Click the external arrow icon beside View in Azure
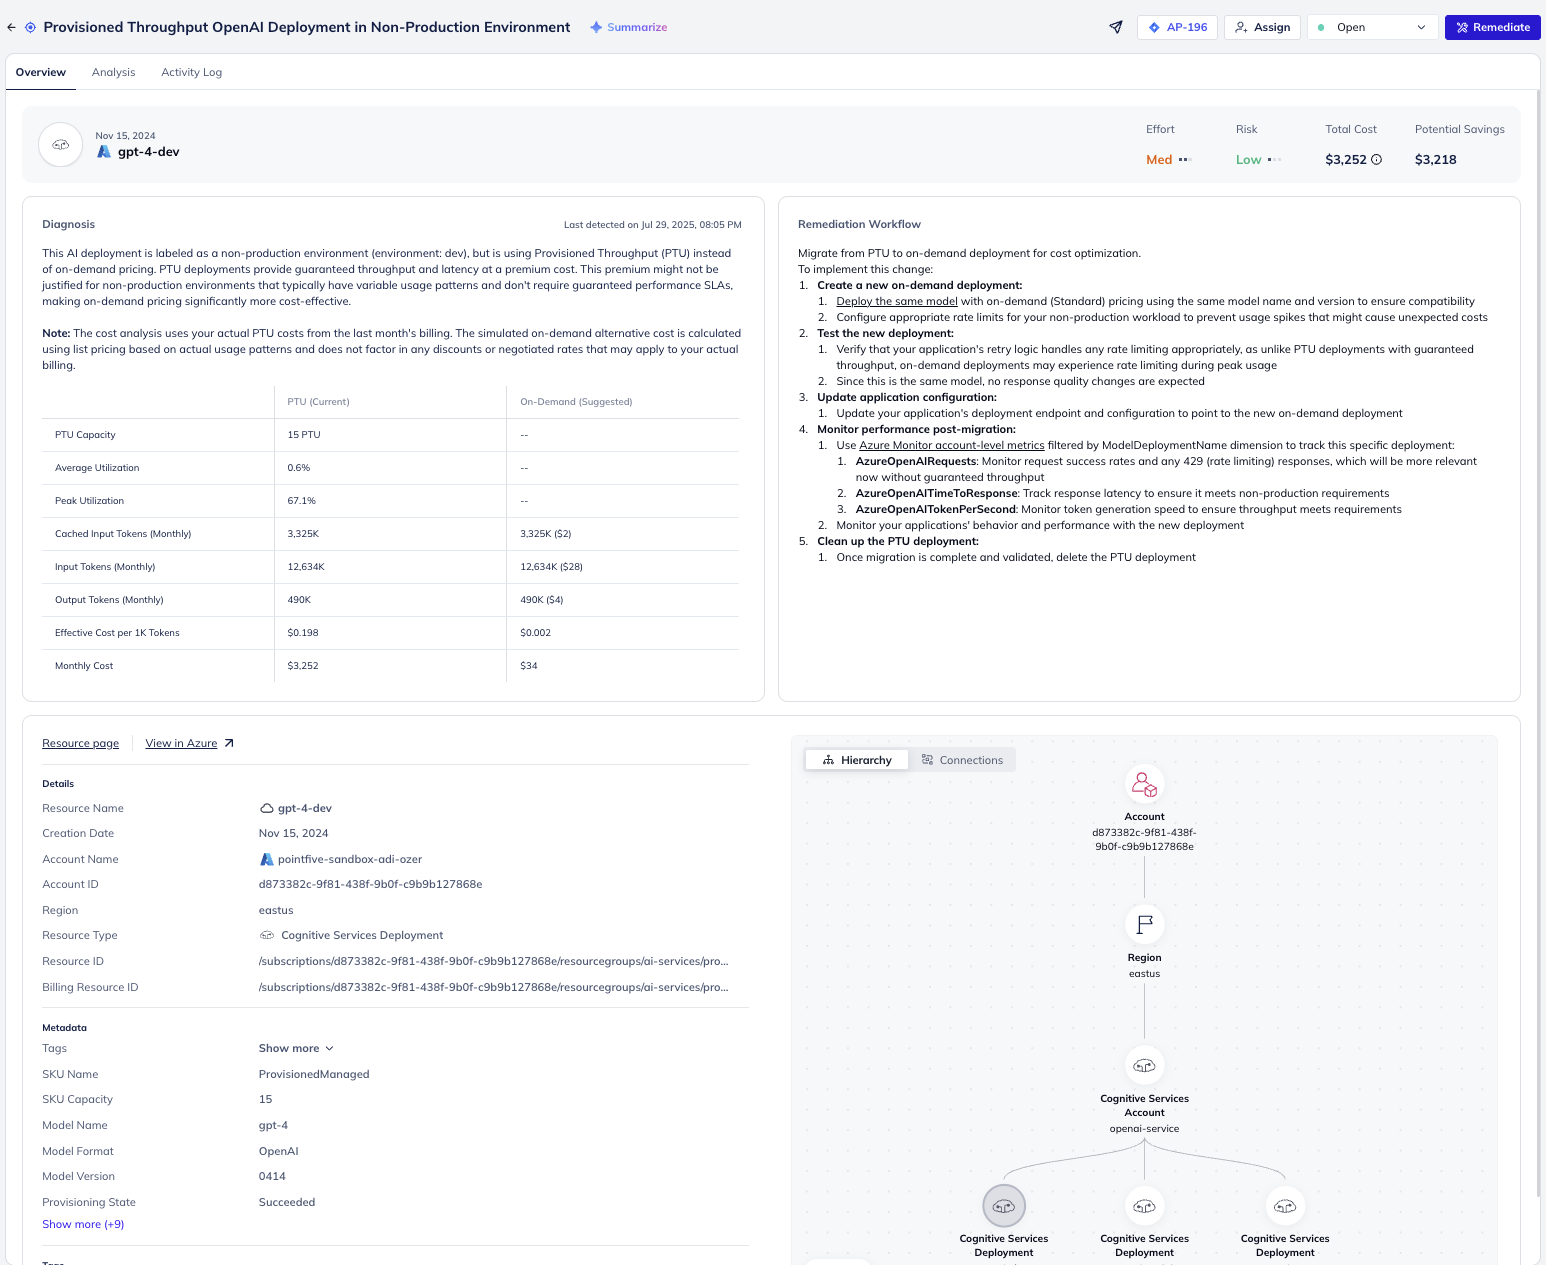1546x1265 pixels. [229, 743]
